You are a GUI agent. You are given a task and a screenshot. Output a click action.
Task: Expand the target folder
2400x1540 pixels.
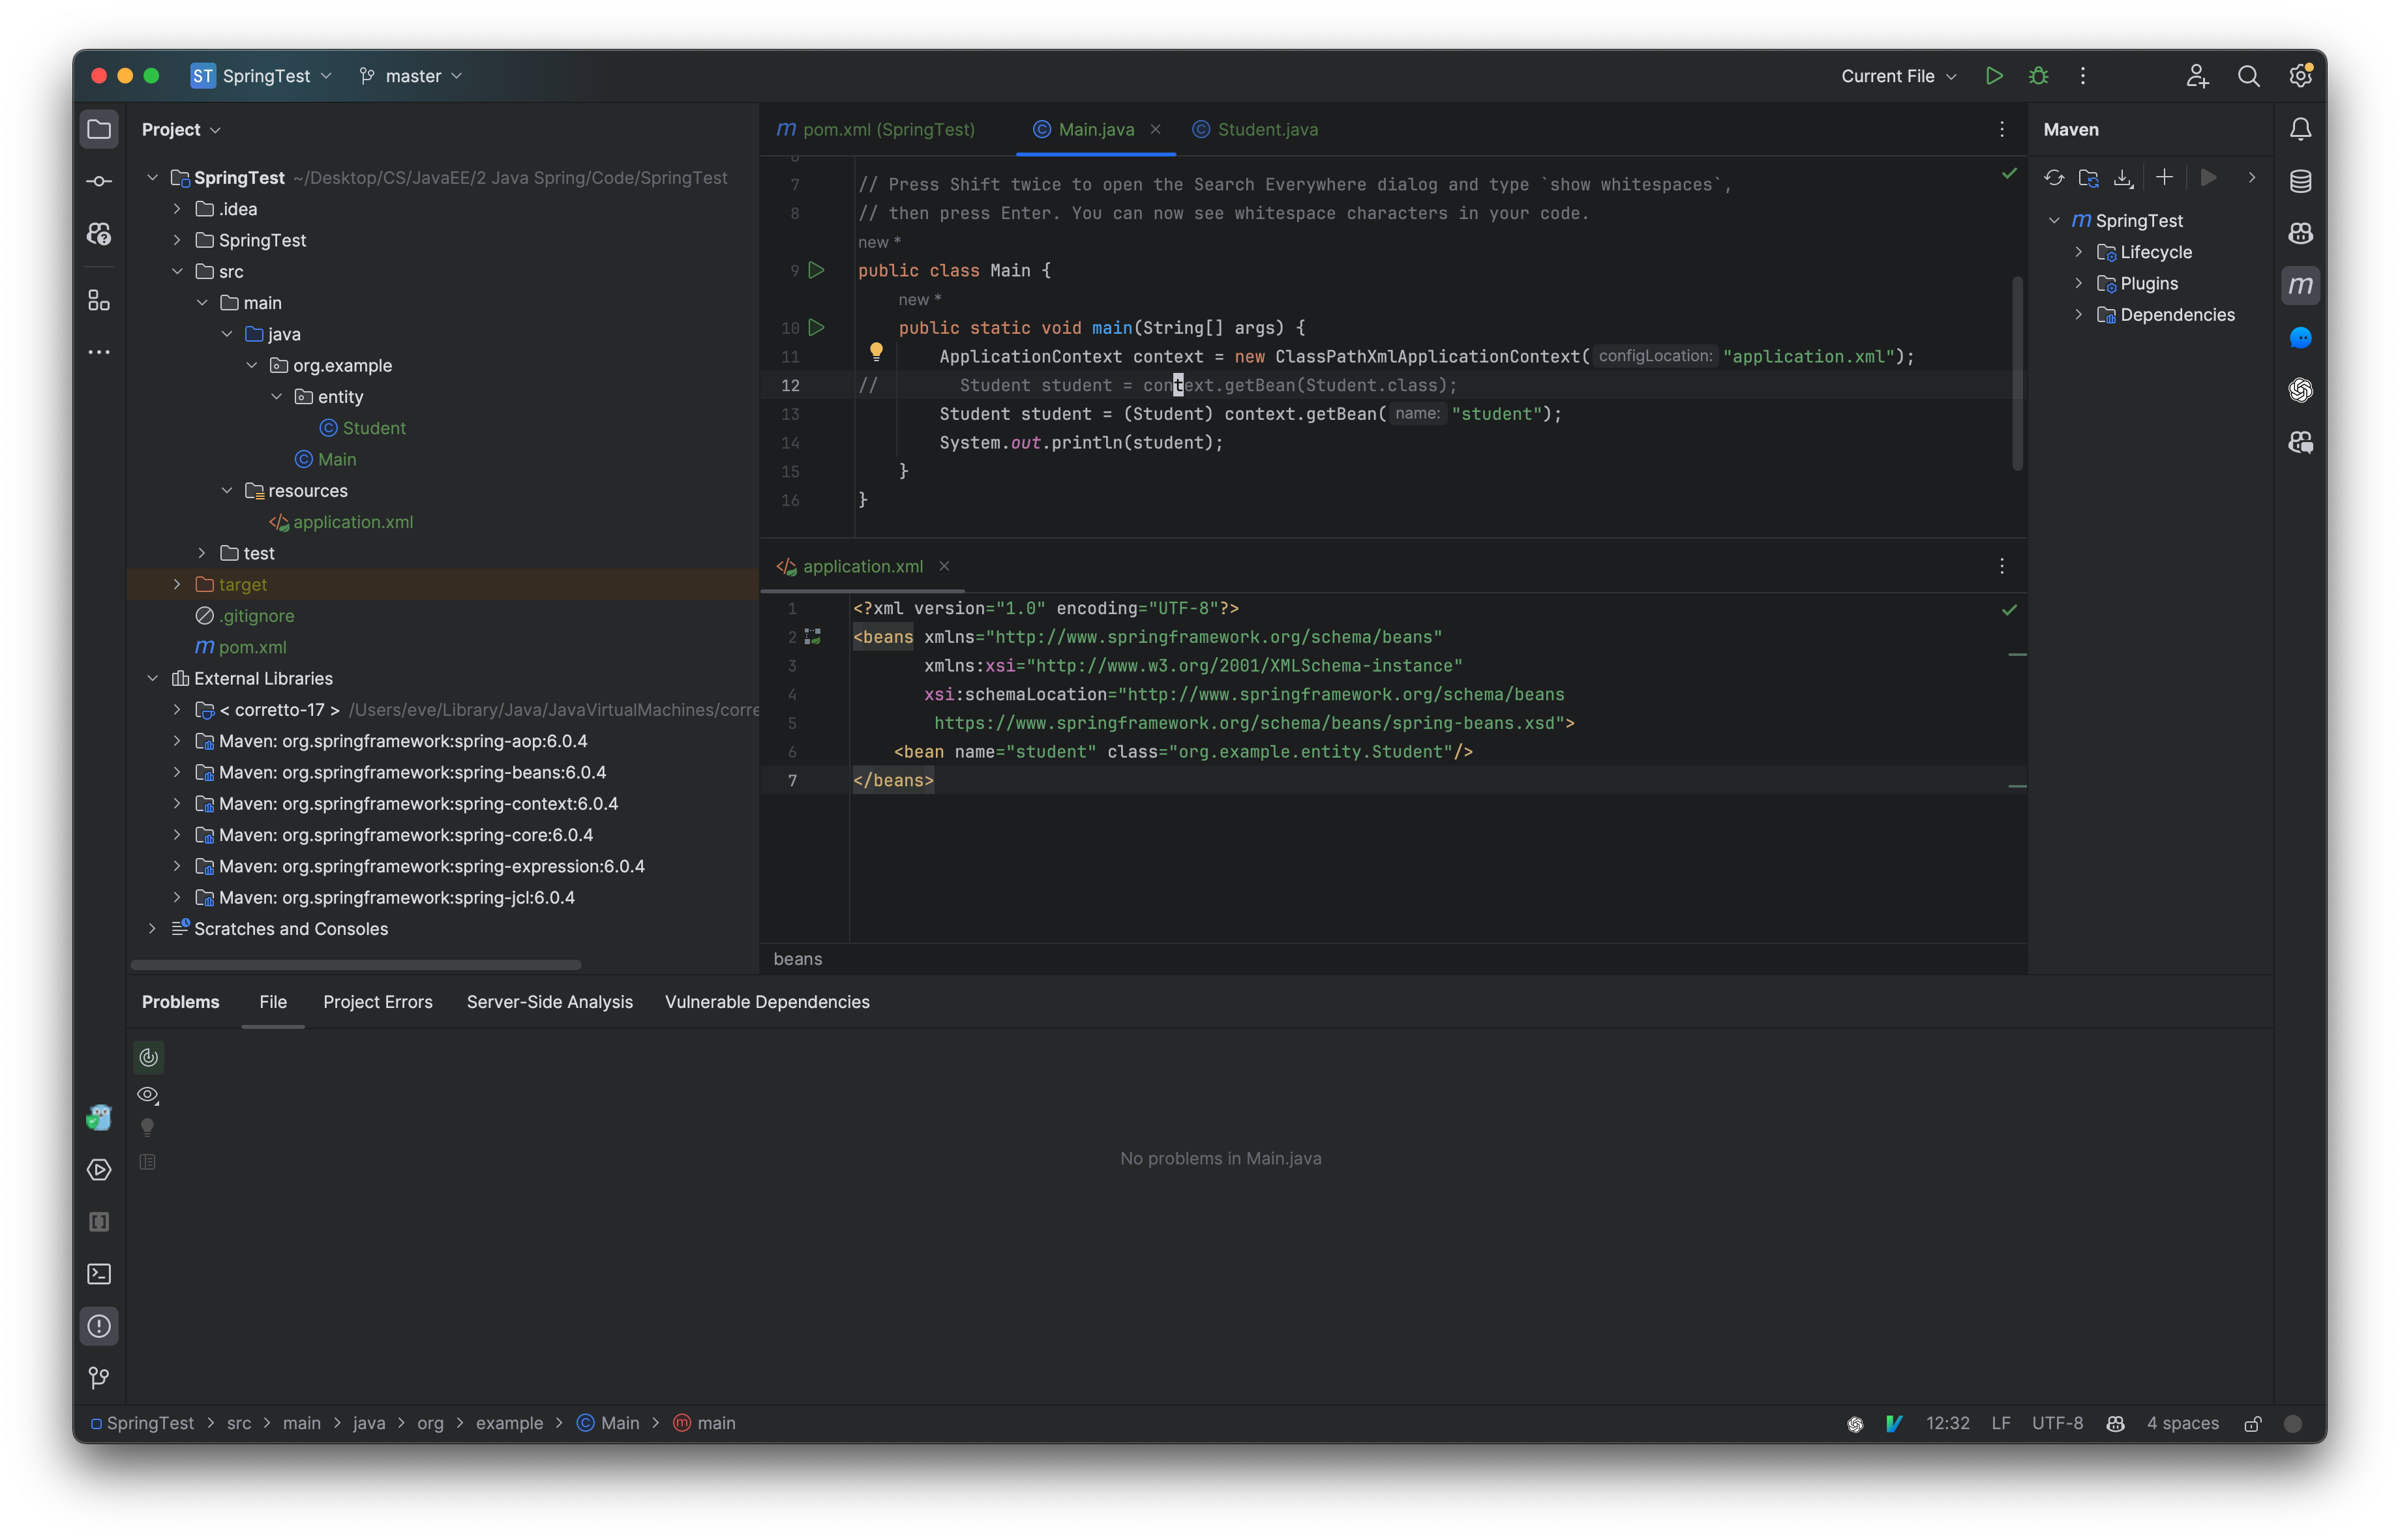coord(177,584)
